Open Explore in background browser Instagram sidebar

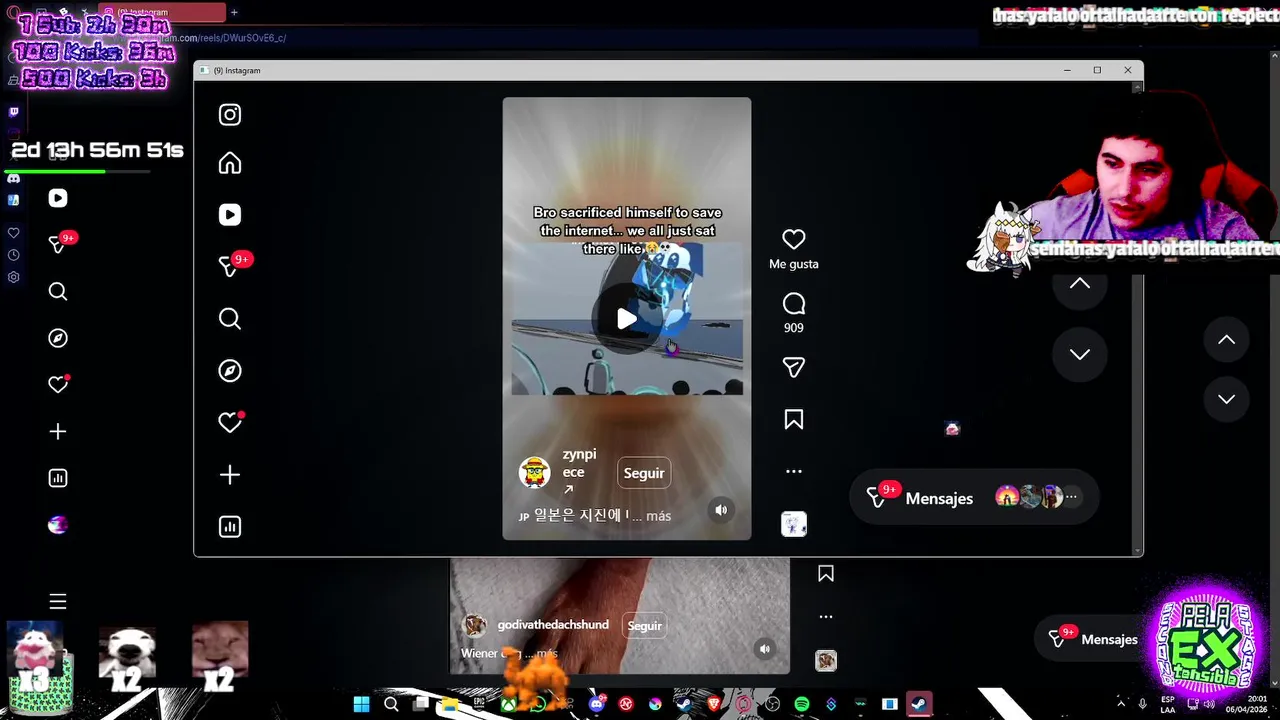click(x=58, y=338)
